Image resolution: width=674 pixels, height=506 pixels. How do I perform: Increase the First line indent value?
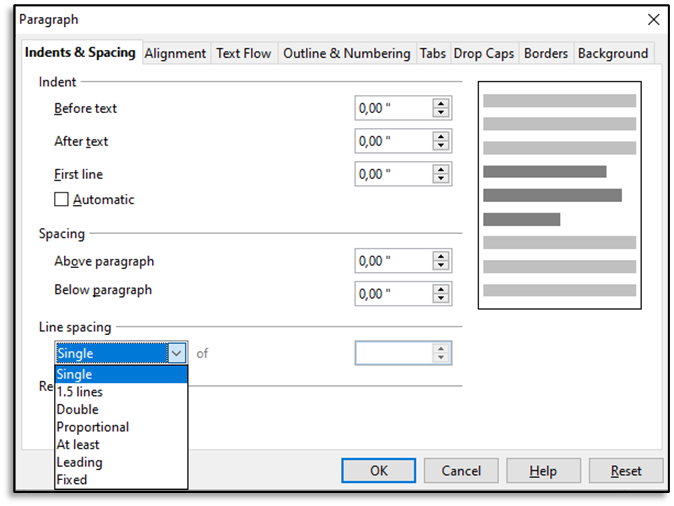click(x=440, y=169)
